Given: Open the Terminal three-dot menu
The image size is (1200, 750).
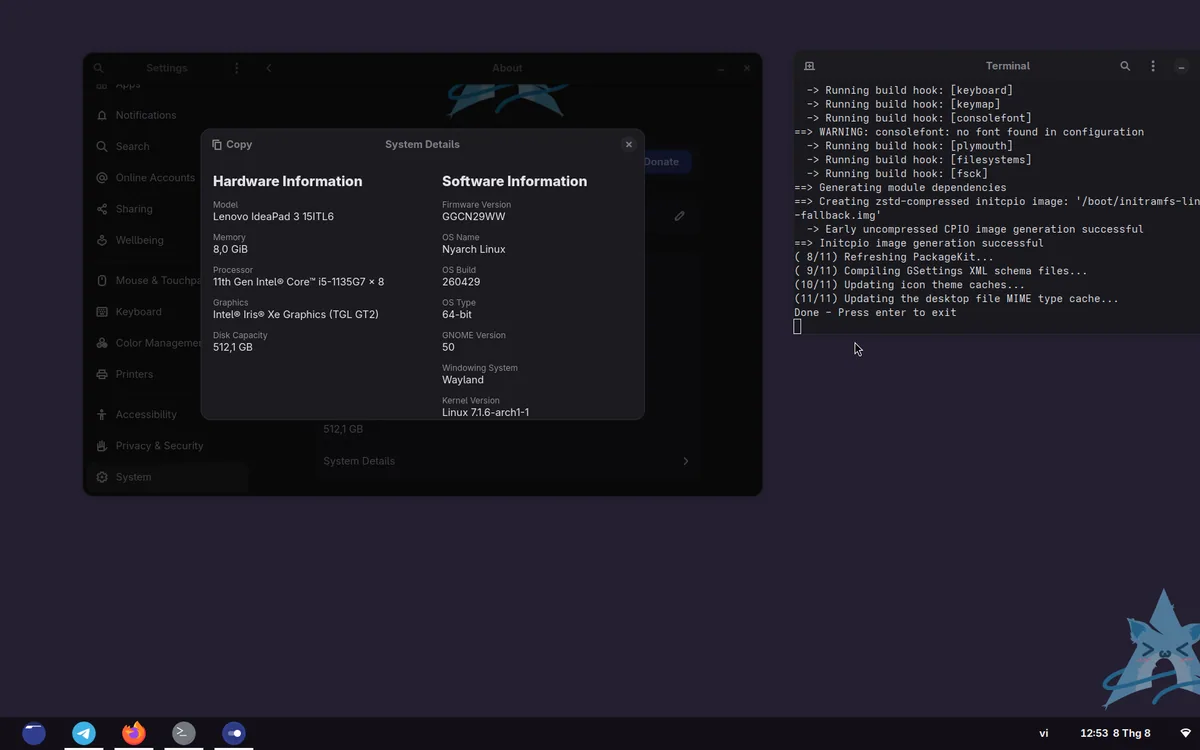Looking at the screenshot, I should pos(1153,66).
